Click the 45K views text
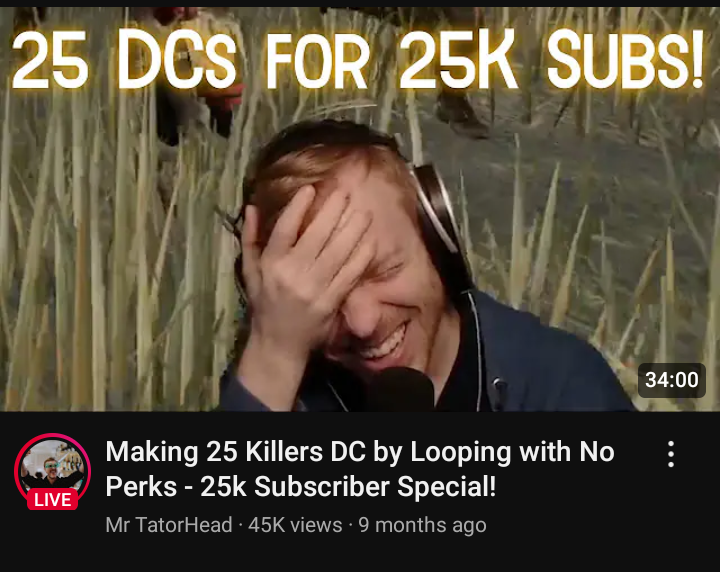This screenshot has width=720, height=572. (x=295, y=525)
